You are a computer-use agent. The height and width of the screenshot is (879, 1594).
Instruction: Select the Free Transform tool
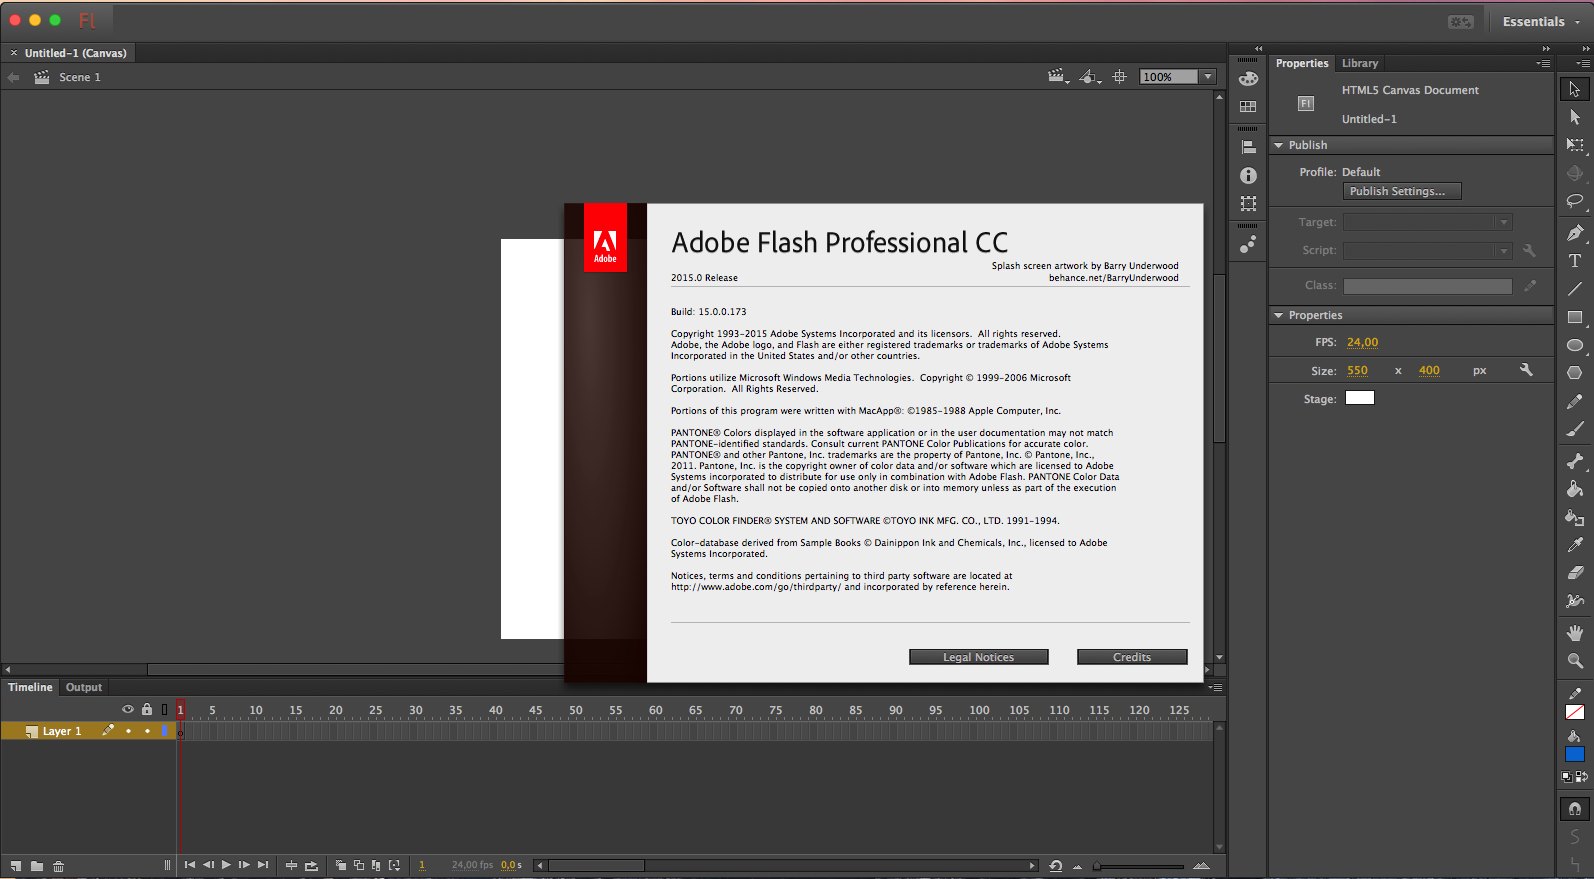coord(1575,145)
